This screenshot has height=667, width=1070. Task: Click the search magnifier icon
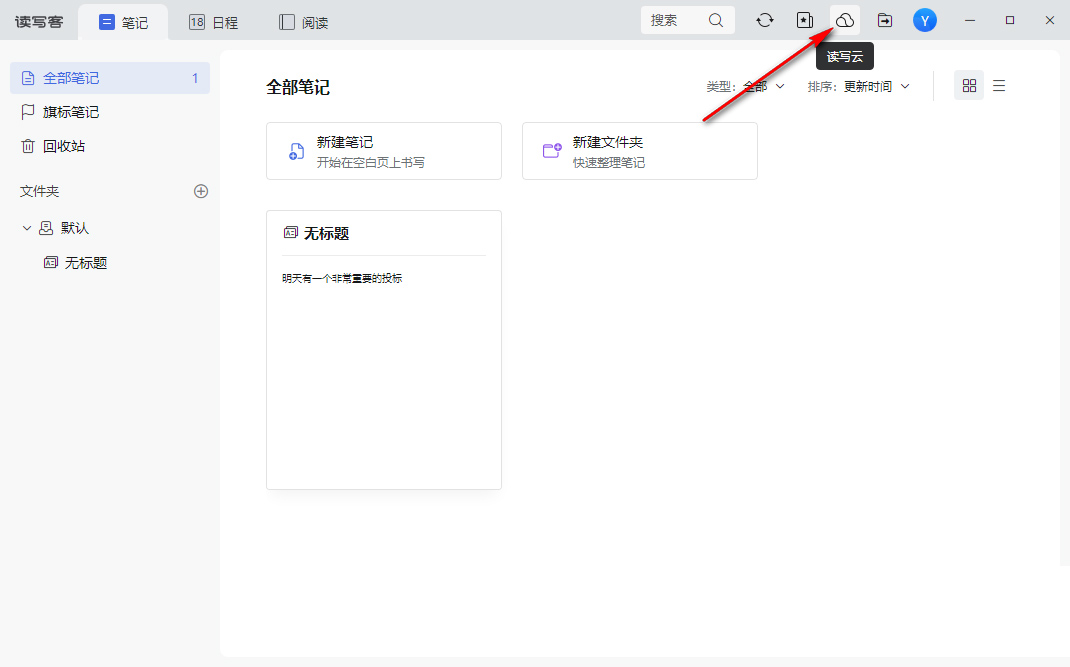click(716, 20)
